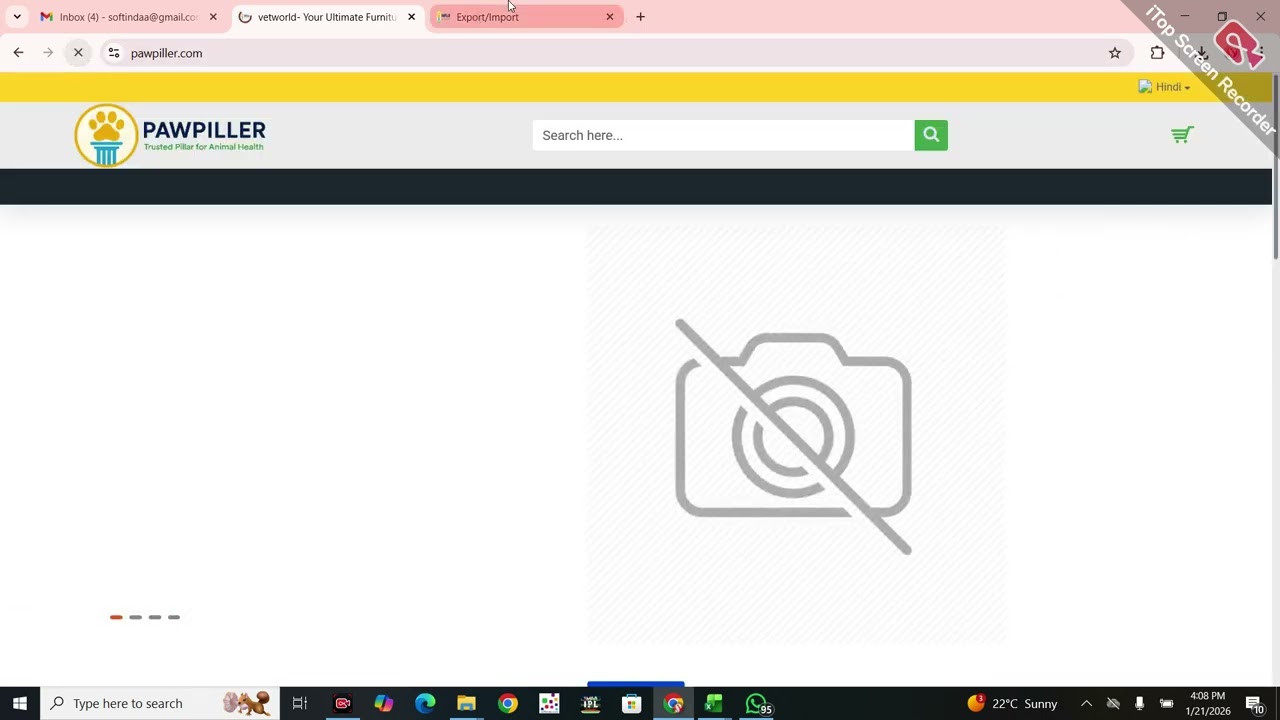The width and height of the screenshot is (1280, 720).
Task: Select the fourth carousel indicator dot
Action: (174, 617)
